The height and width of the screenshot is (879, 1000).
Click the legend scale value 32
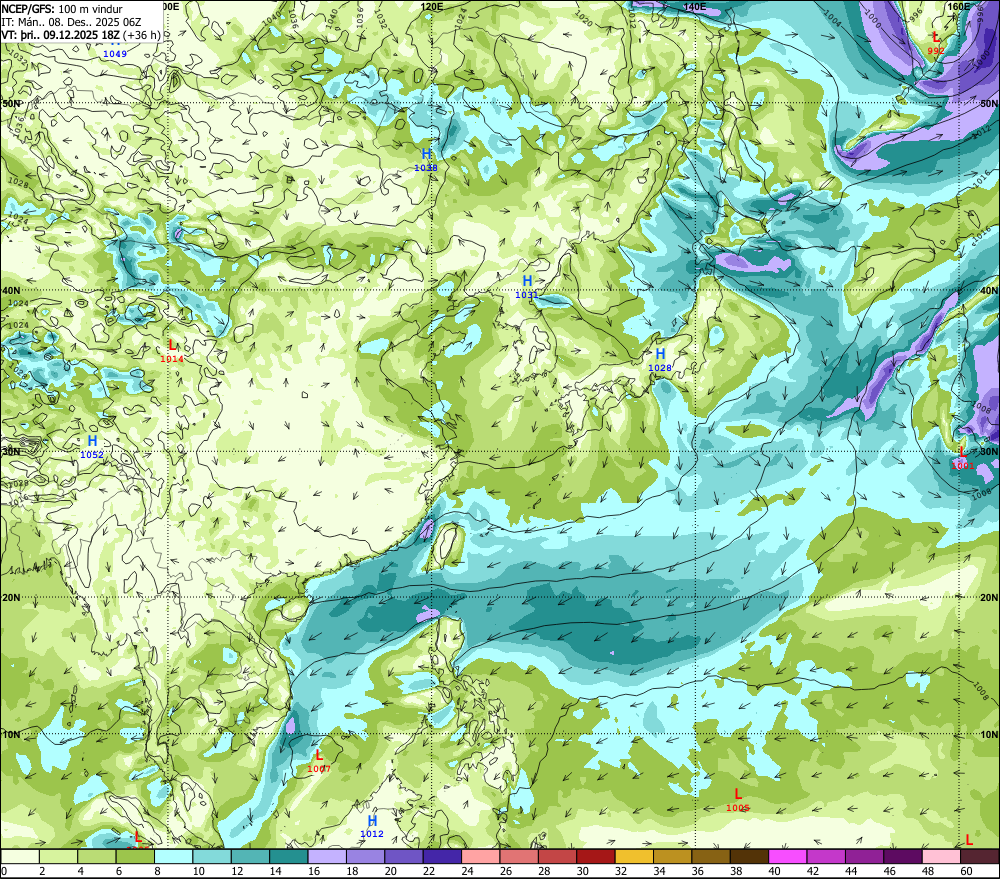coord(621,871)
